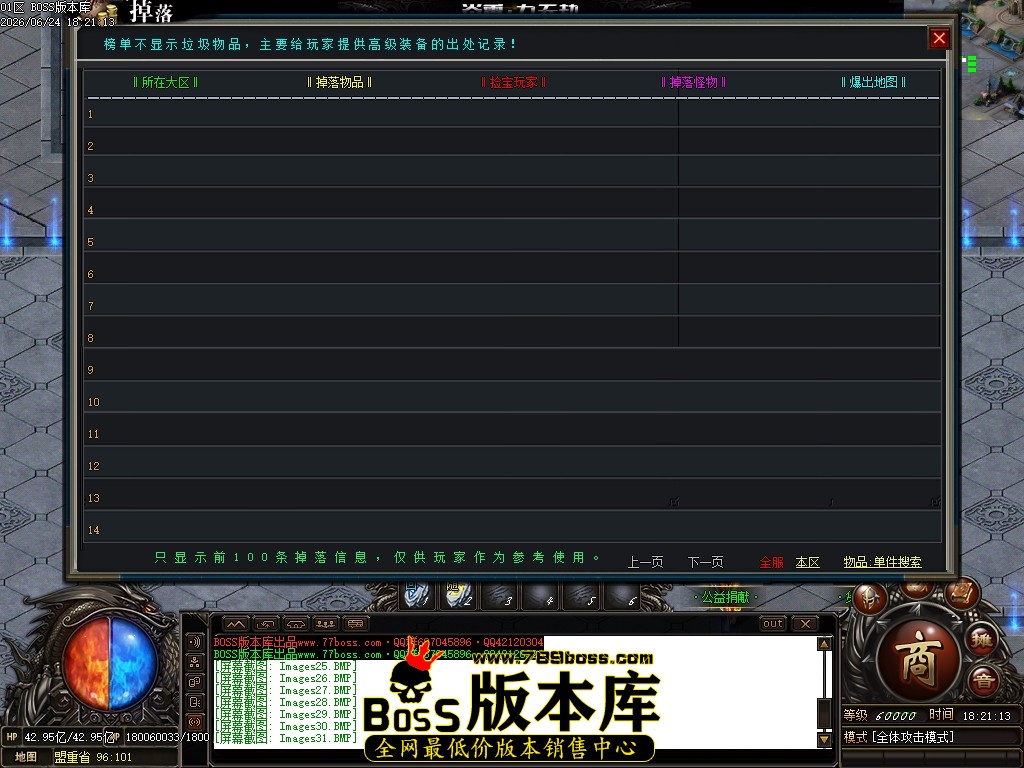Screen dimensions: 1024x768
Task: Open the scroll book round icon
Action: [963, 593]
